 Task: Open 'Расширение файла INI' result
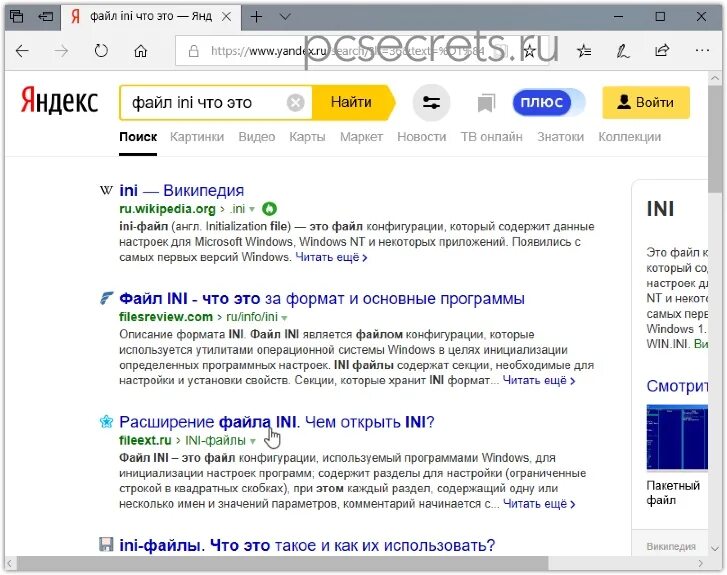click(276, 422)
